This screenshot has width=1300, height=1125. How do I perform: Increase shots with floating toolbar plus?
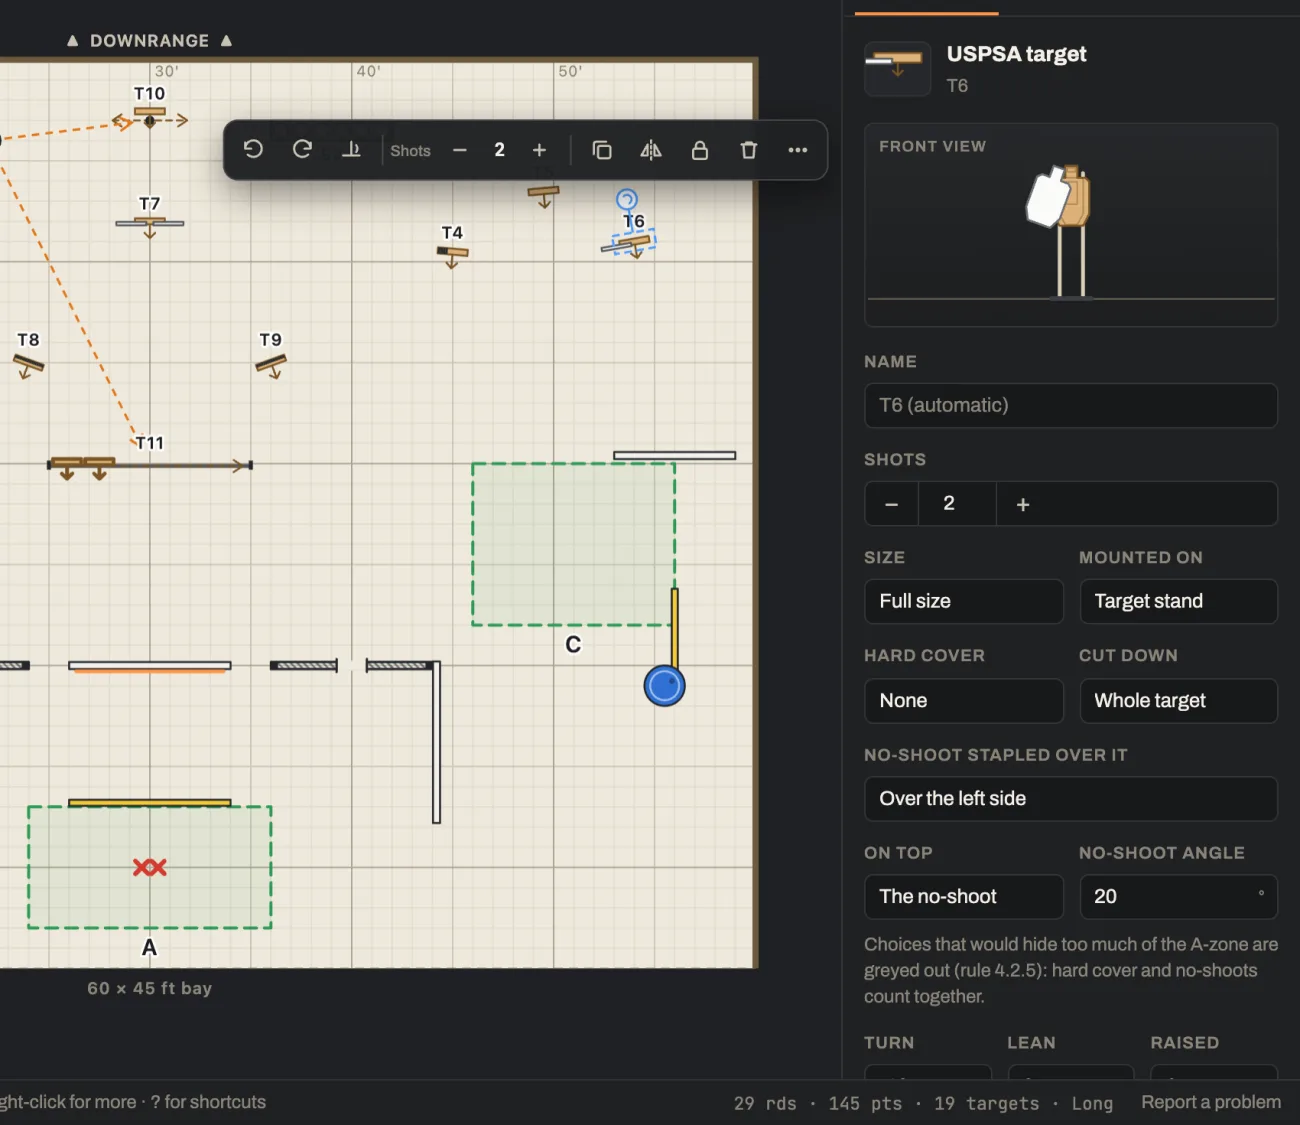(x=539, y=150)
